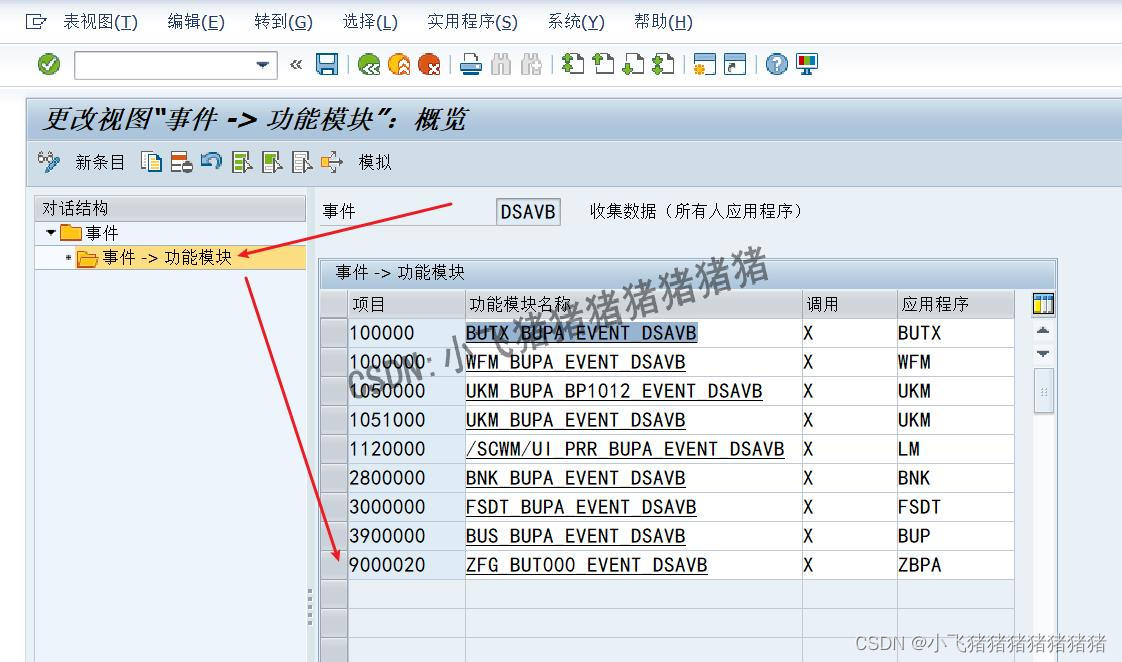Click the 功能模块名称 column header
The width and height of the screenshot is (1122, 662).
(x=634, y=304)
